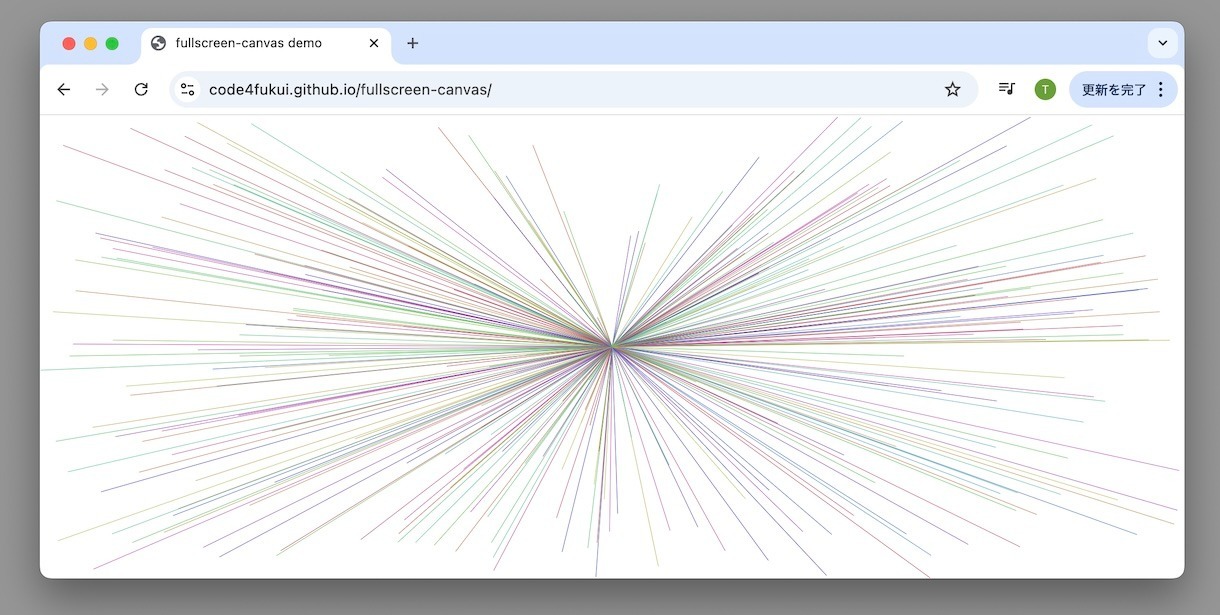The image size is (1220, 615).
Task: Open the media controls icon
Action: tap(1006, 89)
